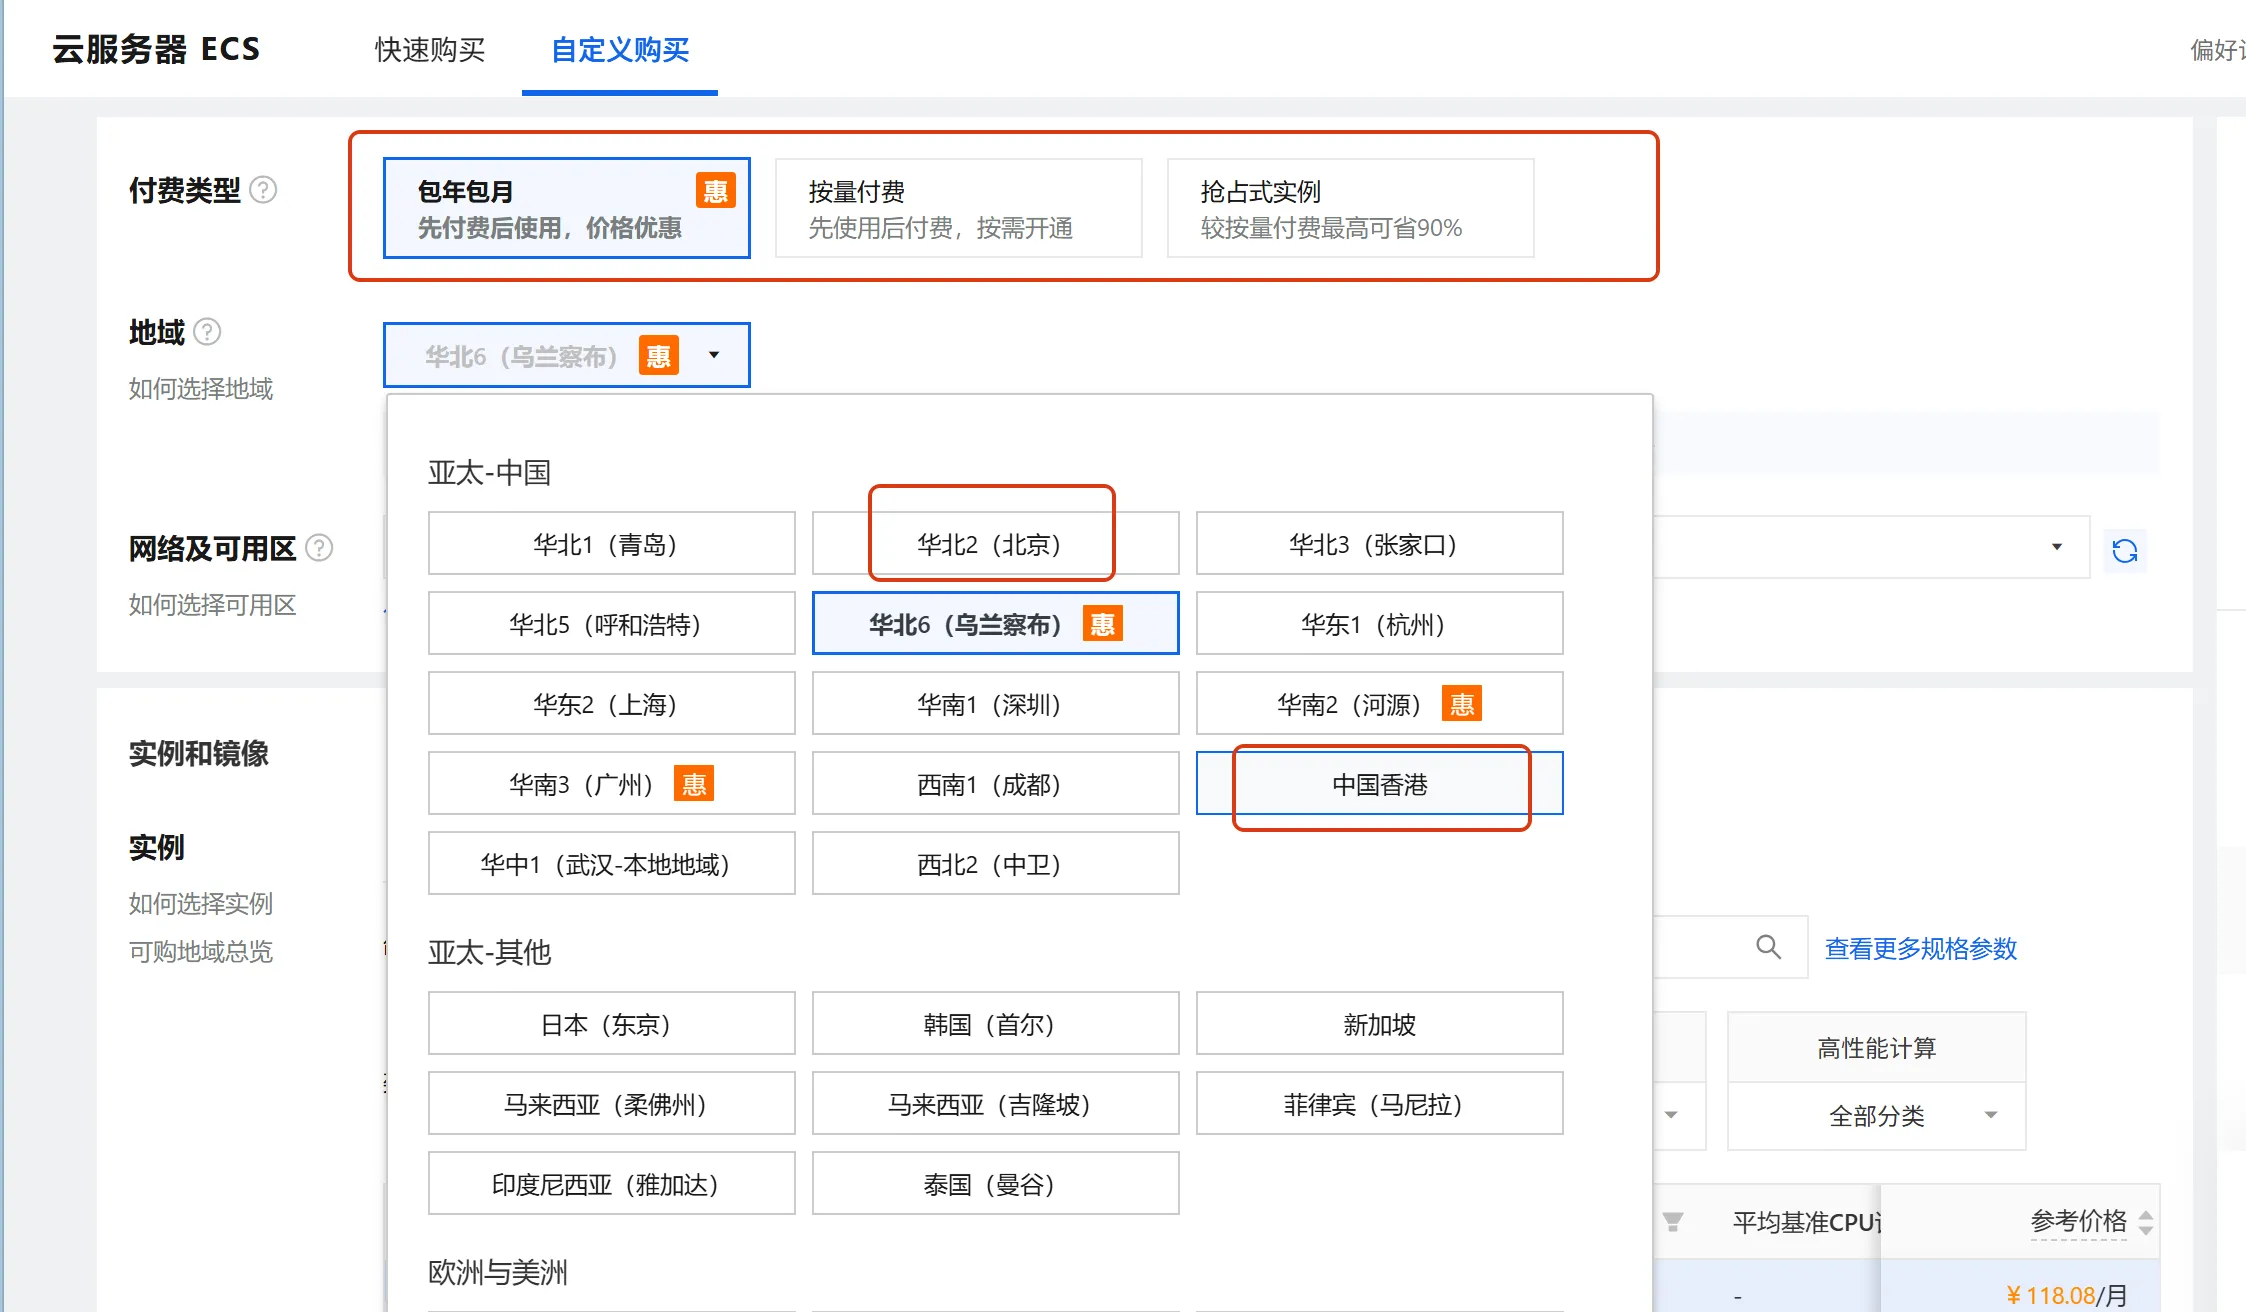This screenshot has width=2246, height=1312.
Task: Choose region 马来西亚（柔佛州）
Action: coord(612,1104)
